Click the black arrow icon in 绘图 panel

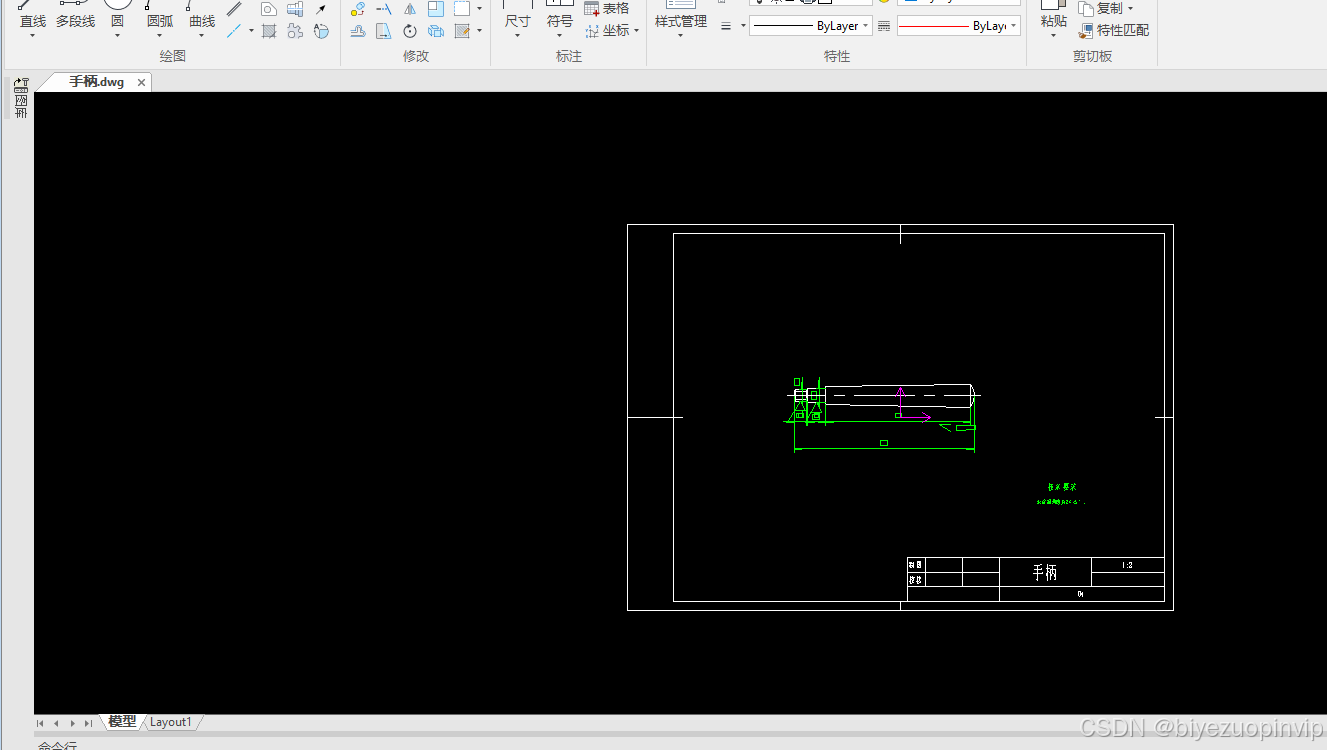point(321,9)
